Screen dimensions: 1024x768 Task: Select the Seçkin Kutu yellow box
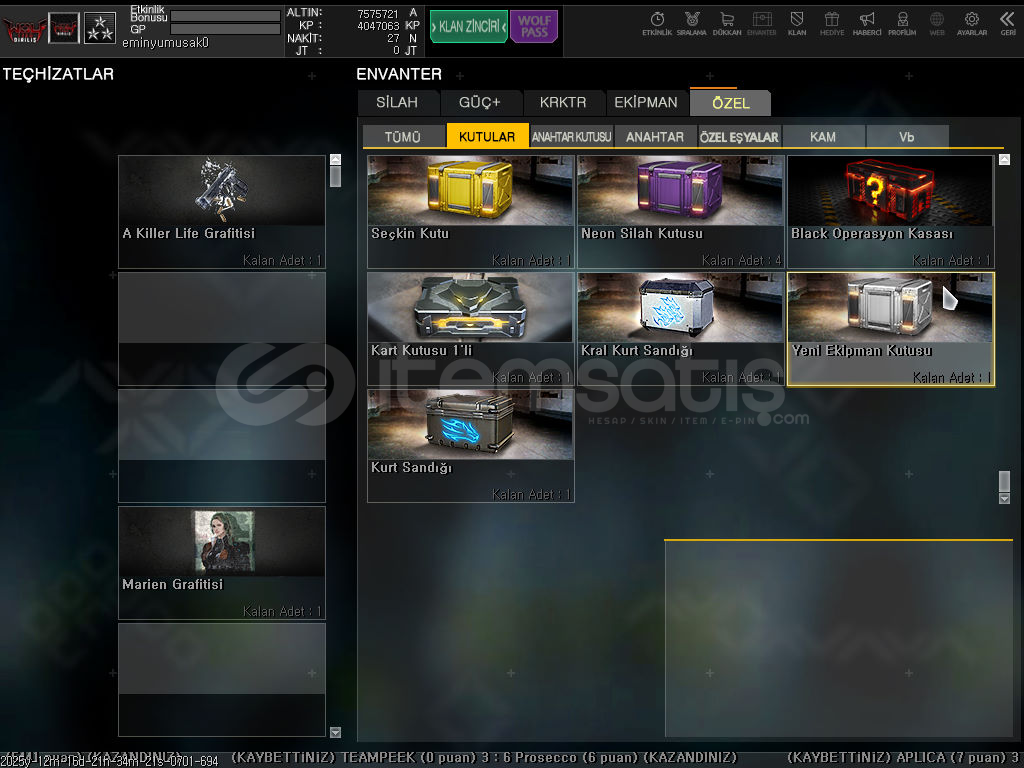(470, 212)
